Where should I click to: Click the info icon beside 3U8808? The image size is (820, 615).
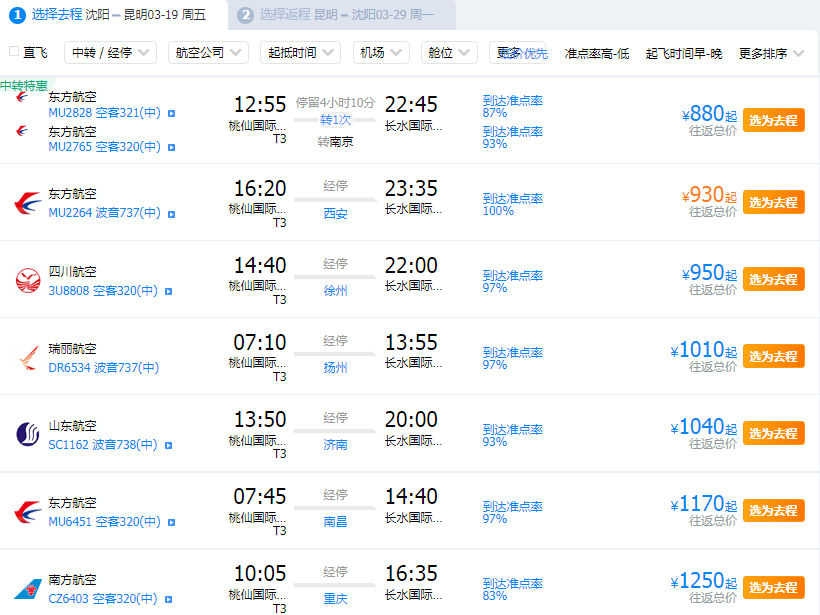click(x=168, y=291)
